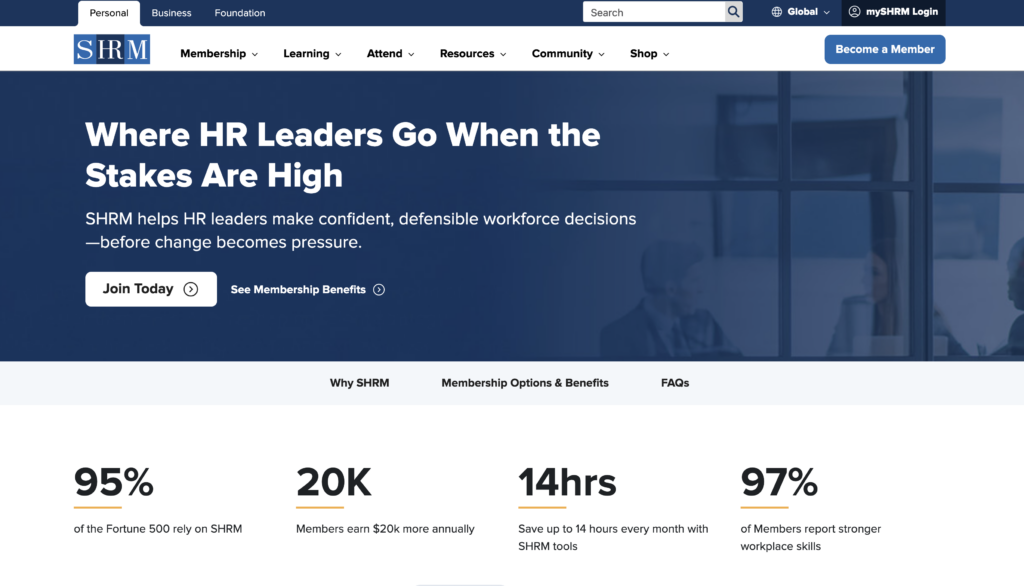This screenshot has height=586, width=1024.
Task: Click text 'Save up to 14 hours every month'
Action: pyautogui.click(x=613, y=537)
